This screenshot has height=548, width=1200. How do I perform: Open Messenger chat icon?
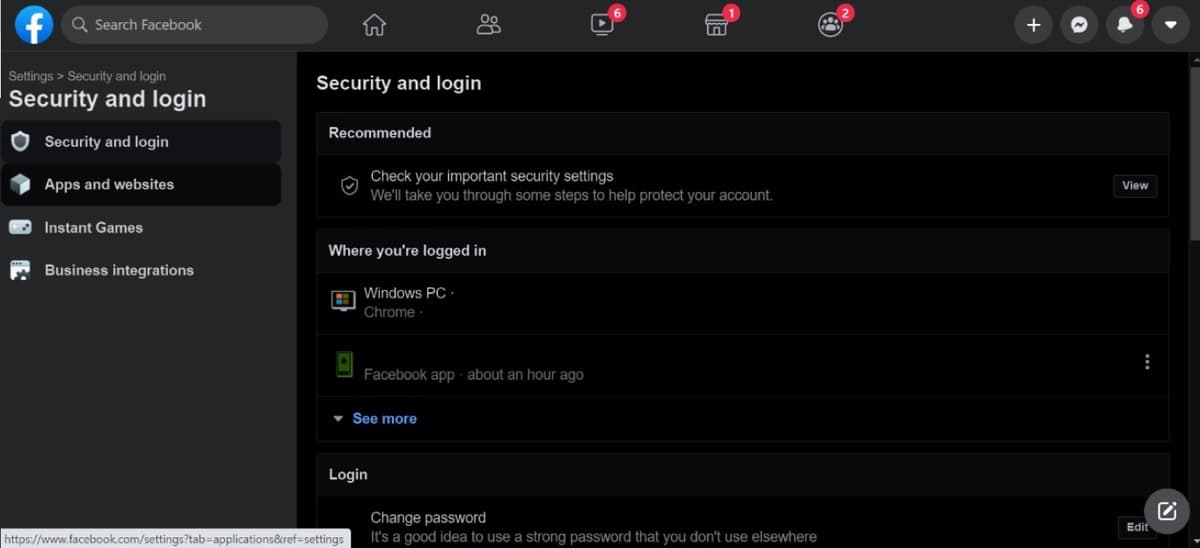[1079, 25]
